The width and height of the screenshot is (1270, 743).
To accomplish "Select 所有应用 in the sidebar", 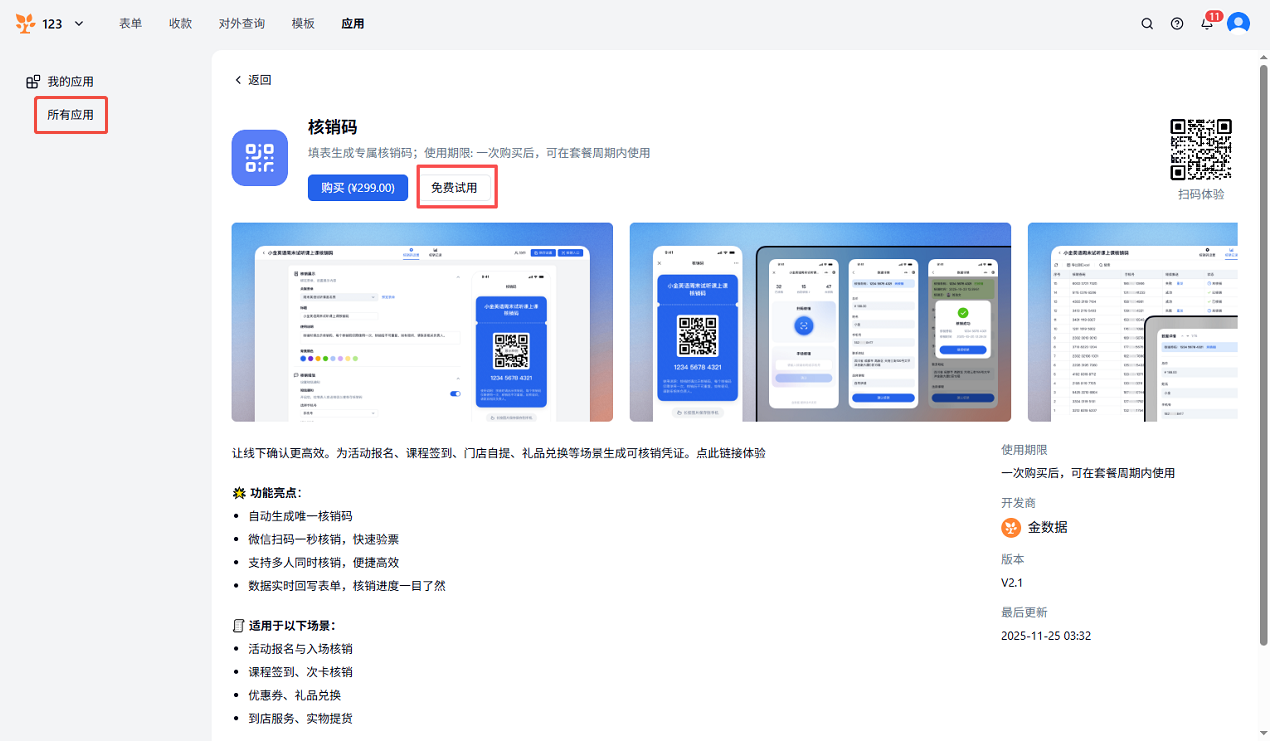I will pyautogui.click(x=70, y=115).
